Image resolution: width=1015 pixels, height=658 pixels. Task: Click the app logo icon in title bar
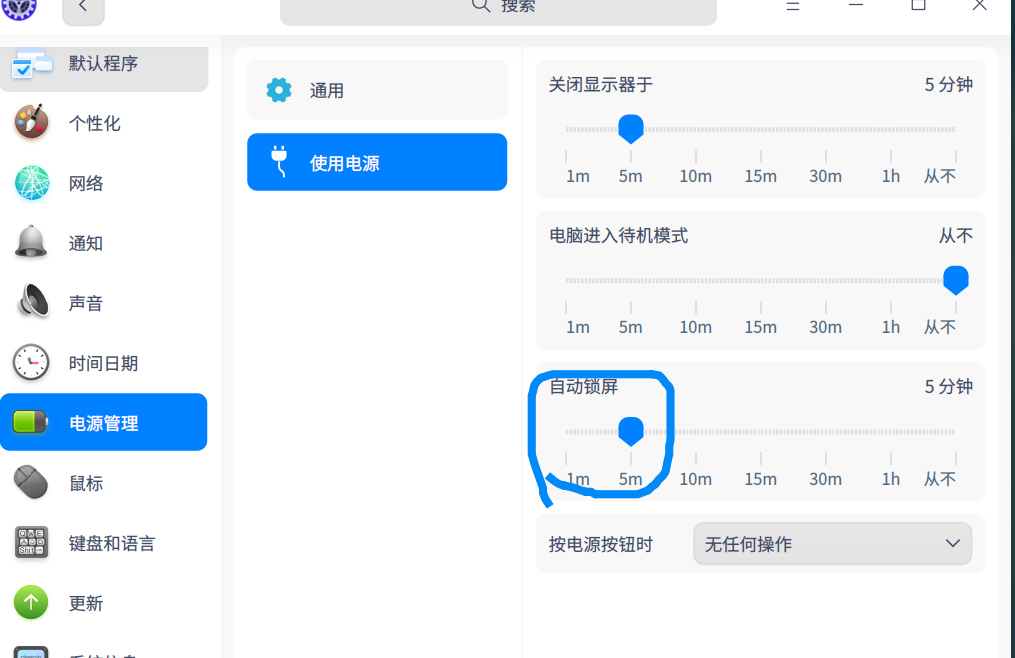pyautogui.click(x=19, y=8)
